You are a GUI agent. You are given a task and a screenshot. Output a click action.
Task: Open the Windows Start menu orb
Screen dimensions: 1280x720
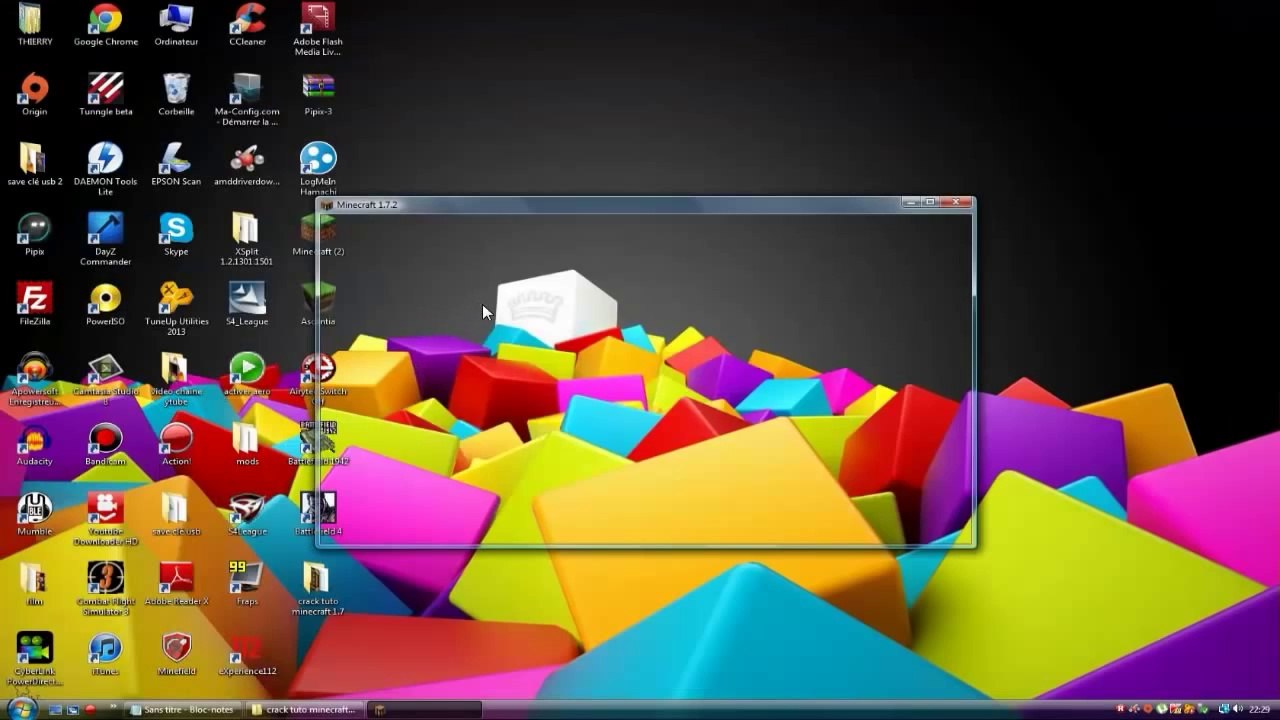click(21, 709)
